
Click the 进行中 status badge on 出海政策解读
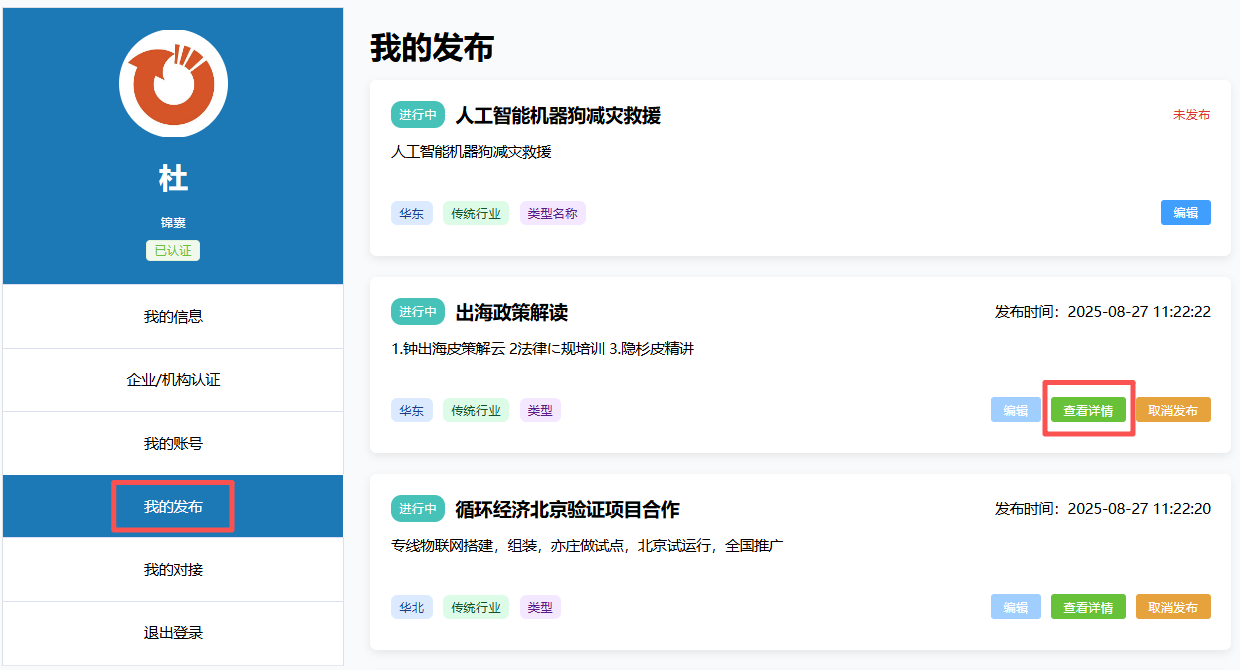point(418,312)
